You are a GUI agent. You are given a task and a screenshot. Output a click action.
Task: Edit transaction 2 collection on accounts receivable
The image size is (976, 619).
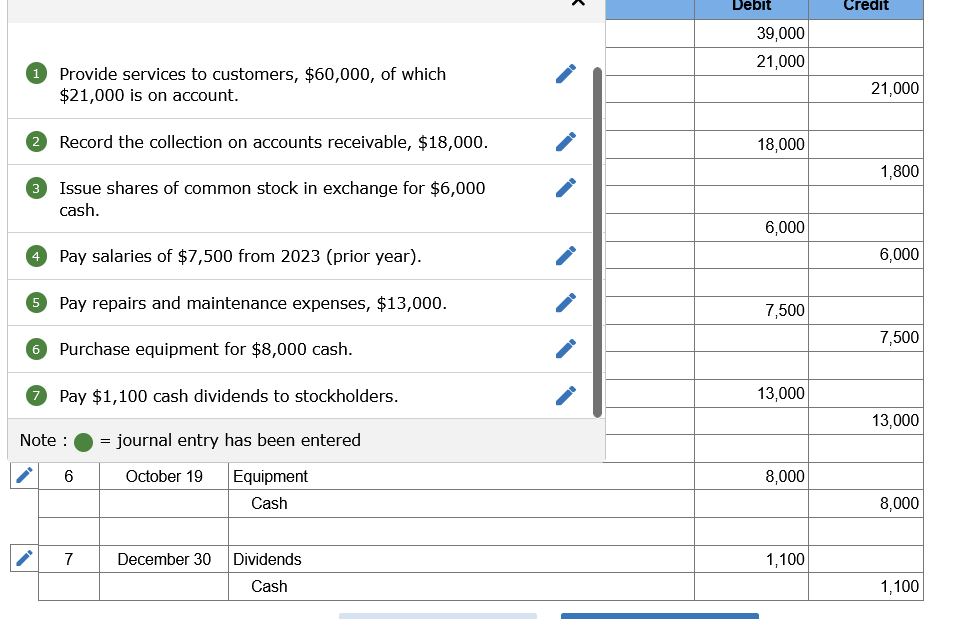[566, 142]
